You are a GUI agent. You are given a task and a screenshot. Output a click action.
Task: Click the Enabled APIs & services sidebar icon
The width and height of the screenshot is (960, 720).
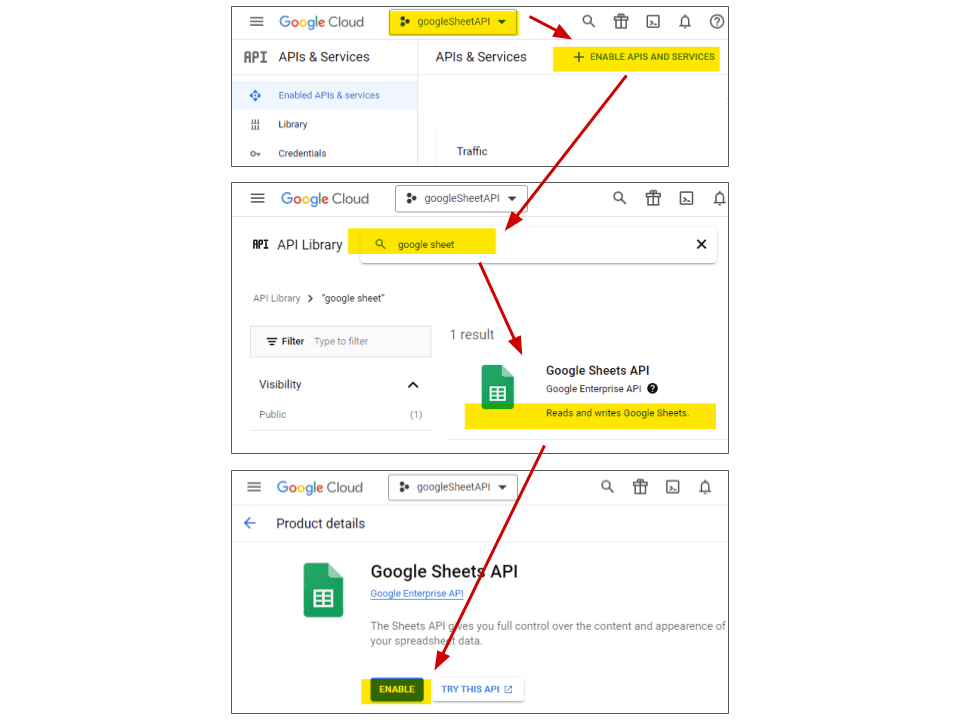255,96
